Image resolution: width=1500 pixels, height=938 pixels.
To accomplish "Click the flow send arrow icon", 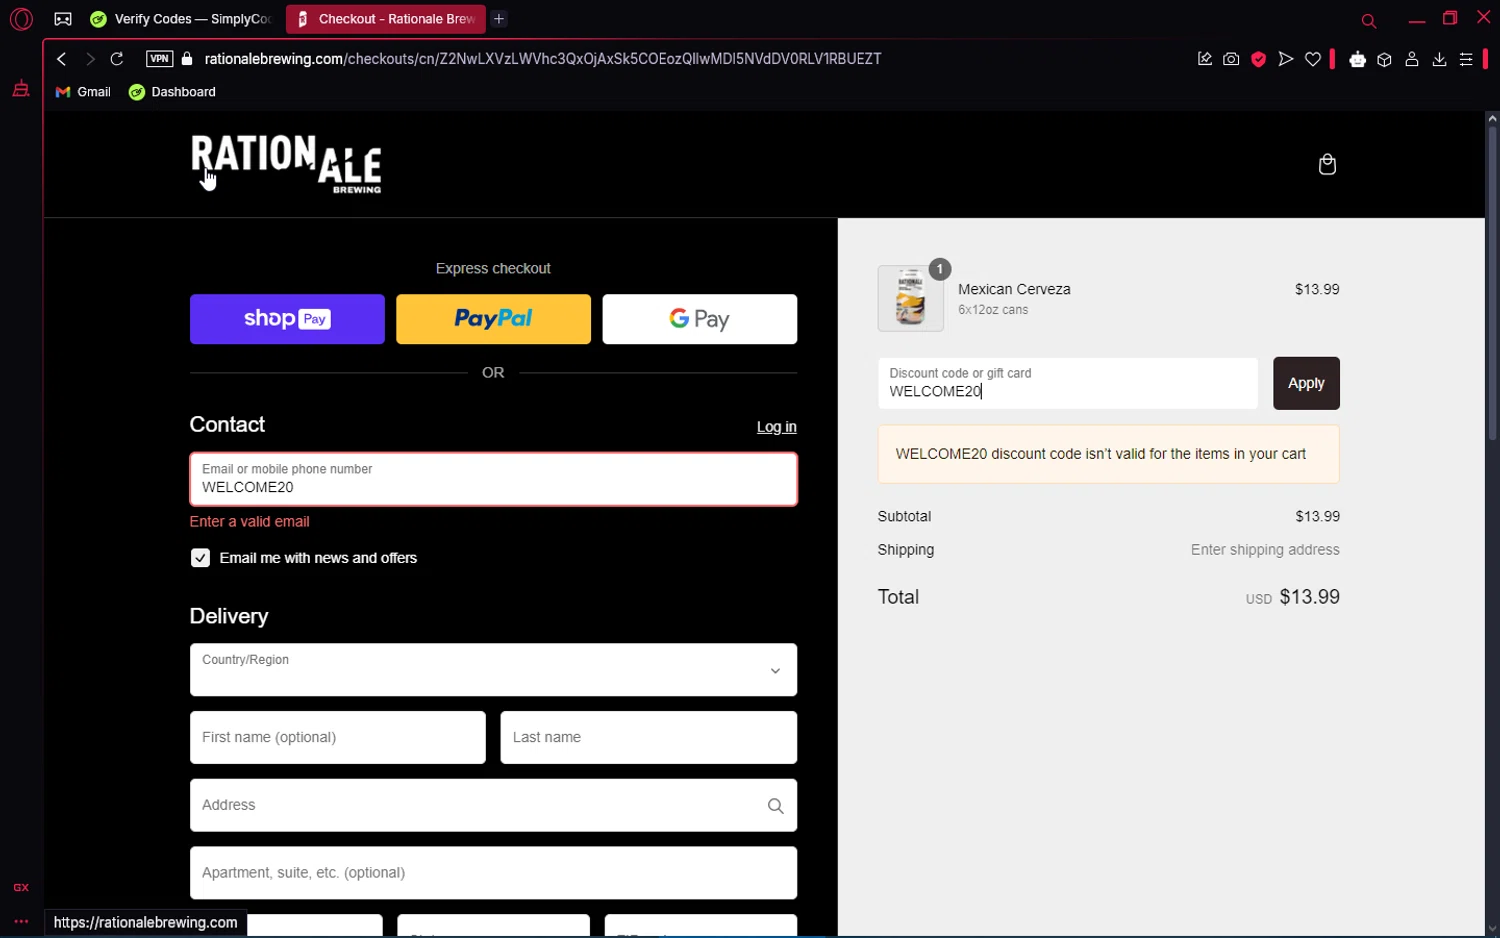I will click(x=1286, y=59).
